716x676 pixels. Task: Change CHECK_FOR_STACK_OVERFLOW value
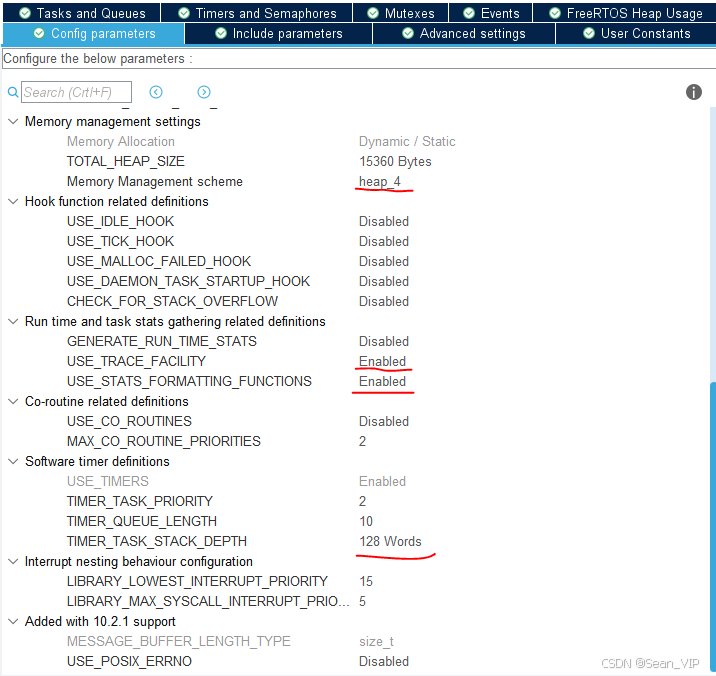[384, 301]
